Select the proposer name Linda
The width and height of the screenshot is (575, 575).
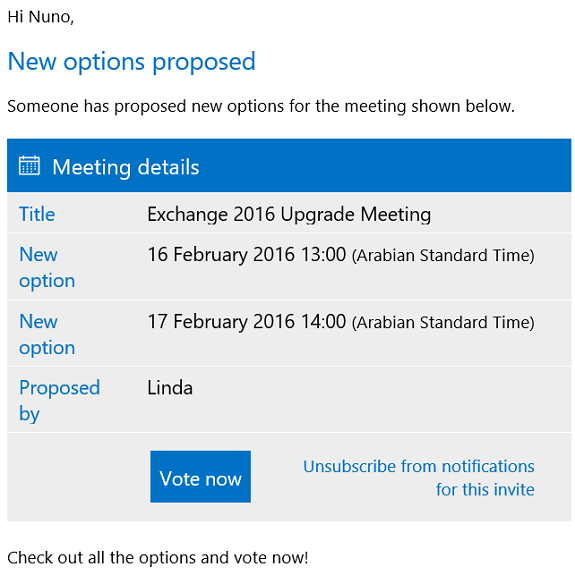pos(170,388)
